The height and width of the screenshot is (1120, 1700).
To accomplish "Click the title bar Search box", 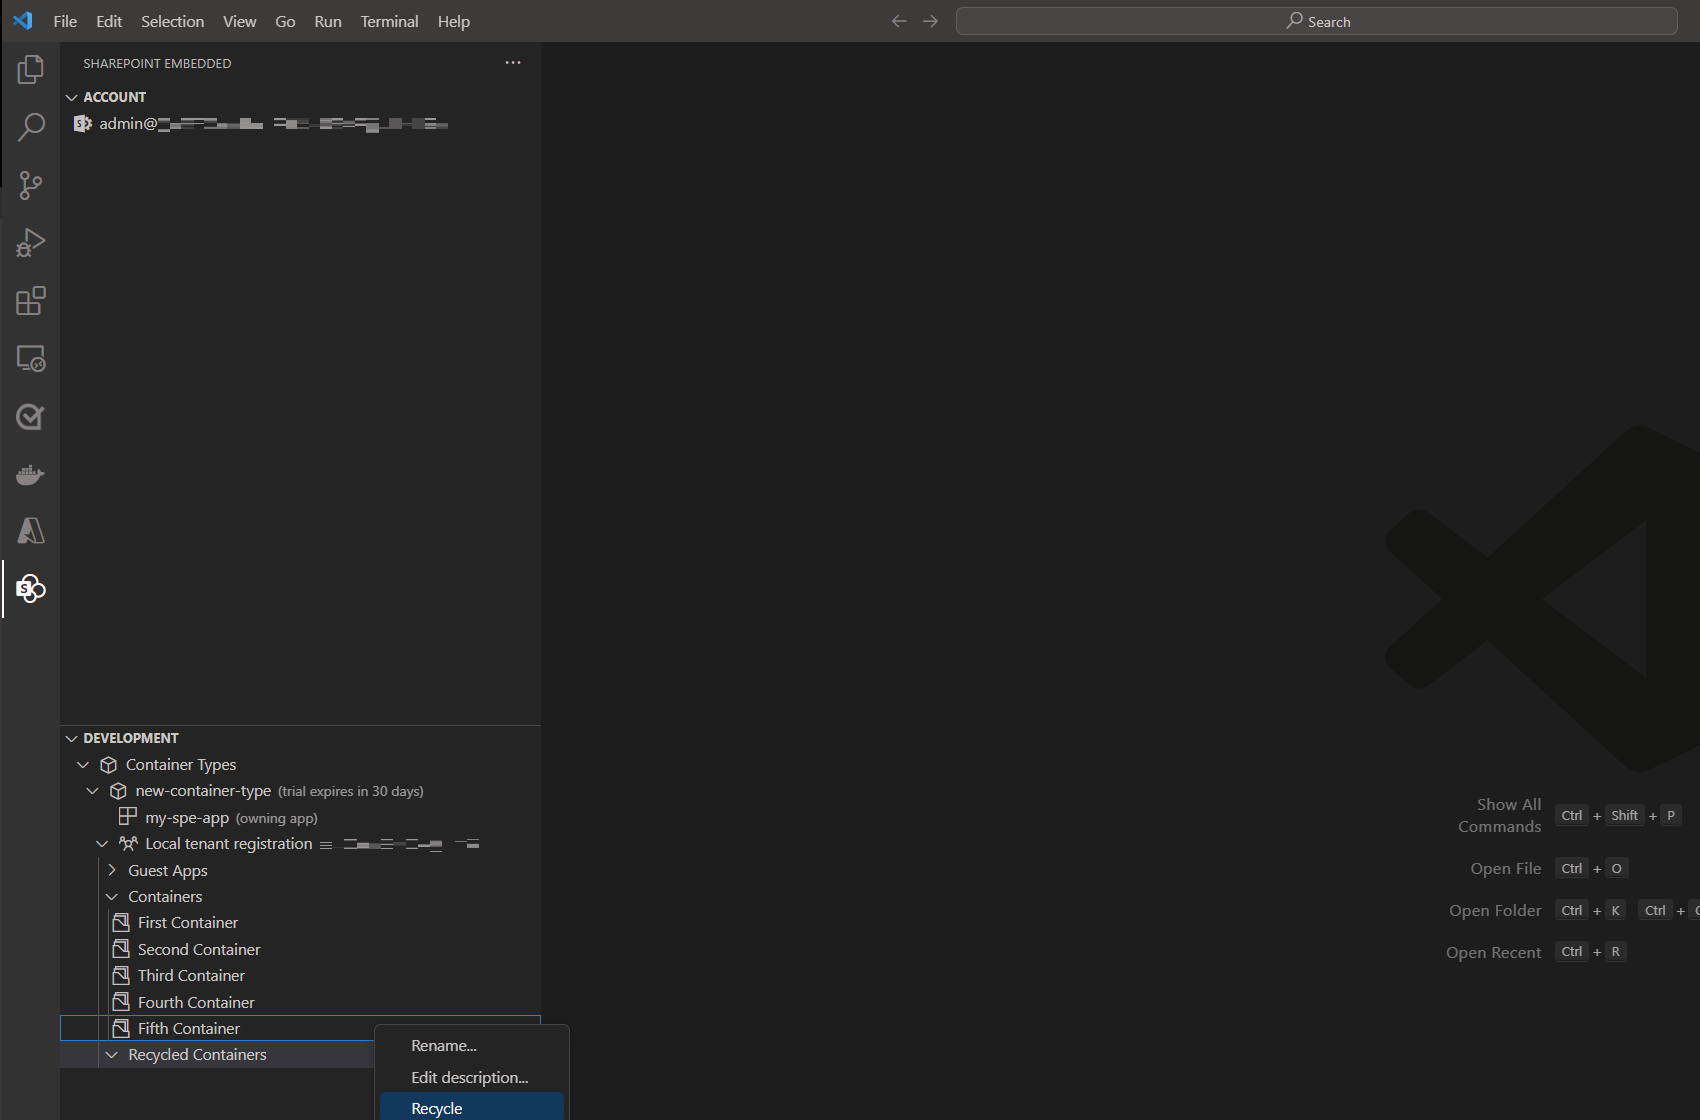I will [1316, 21].
